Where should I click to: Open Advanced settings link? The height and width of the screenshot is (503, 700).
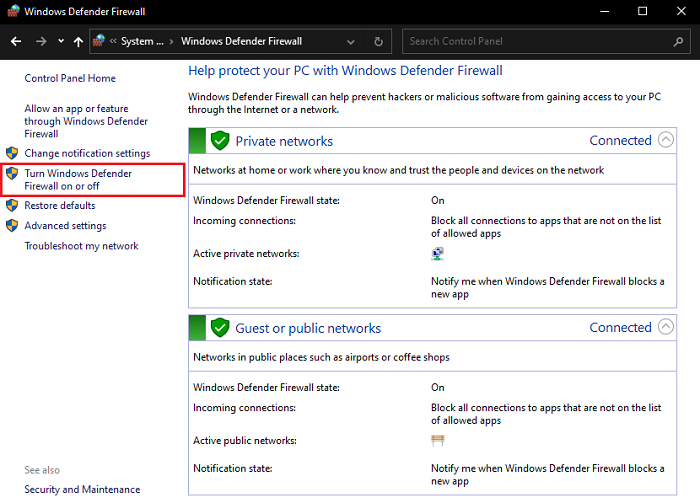point(65,226)
